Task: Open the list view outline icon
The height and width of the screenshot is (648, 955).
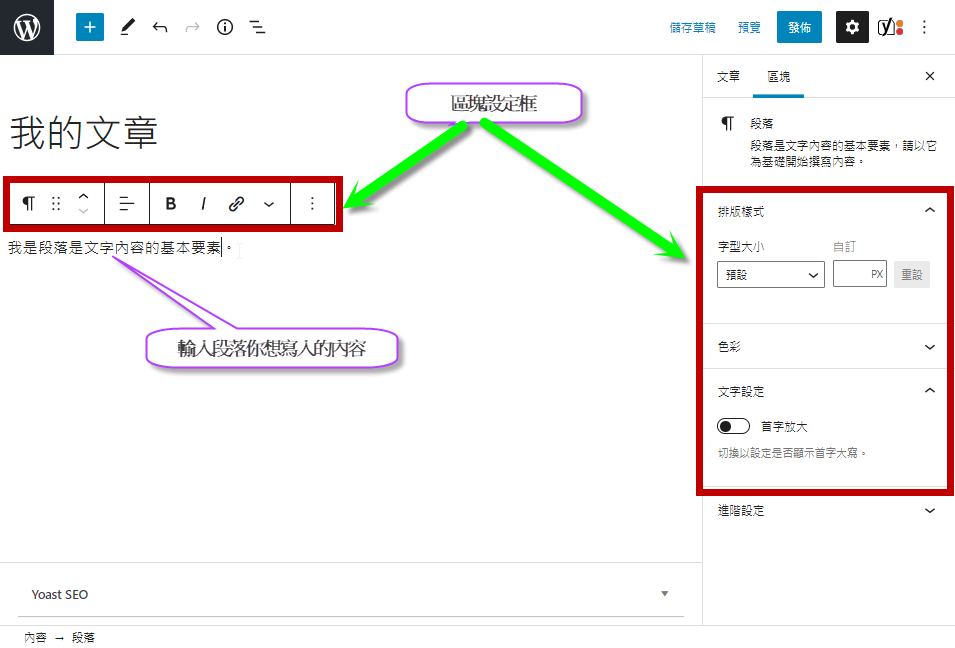Action: click(x=257, y=27)
